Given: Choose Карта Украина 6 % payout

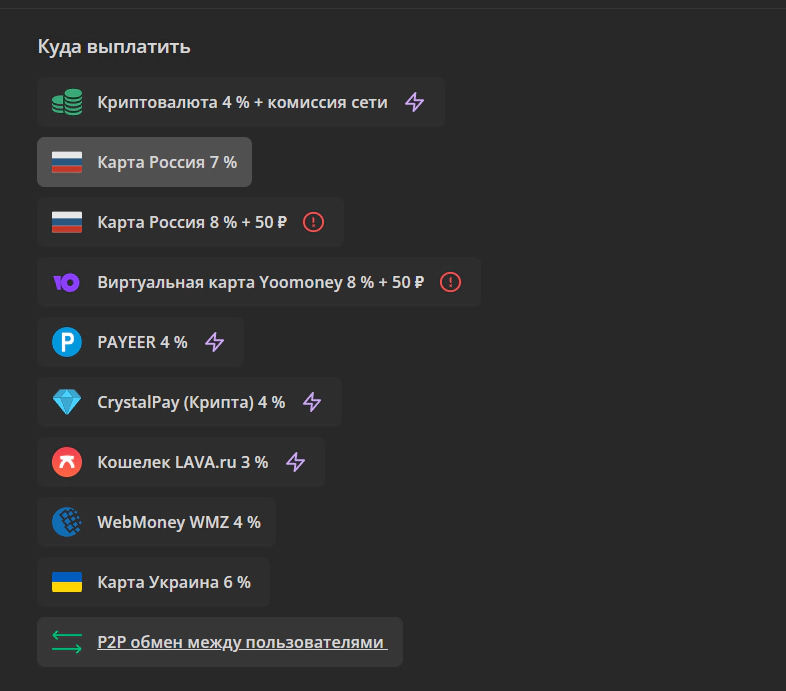Looking at the screenshot, I should [174, 582].
